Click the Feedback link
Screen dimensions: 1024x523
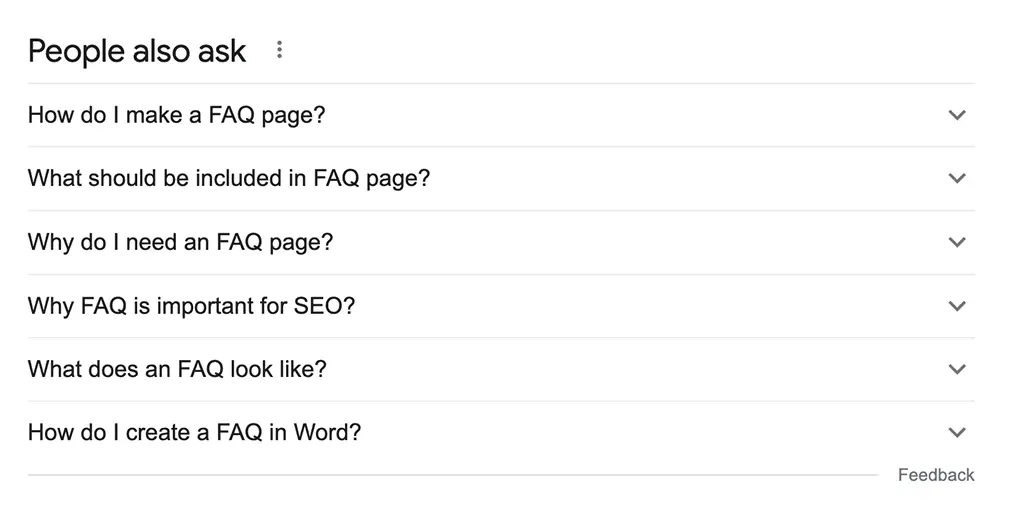[936, 475]
